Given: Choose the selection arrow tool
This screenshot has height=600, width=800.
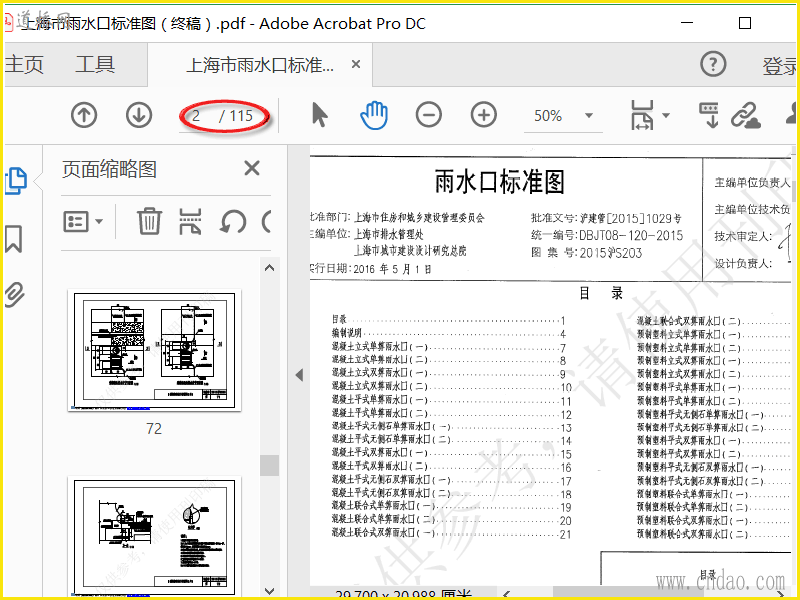Looking at the screenshot, I should pos(319,114).
